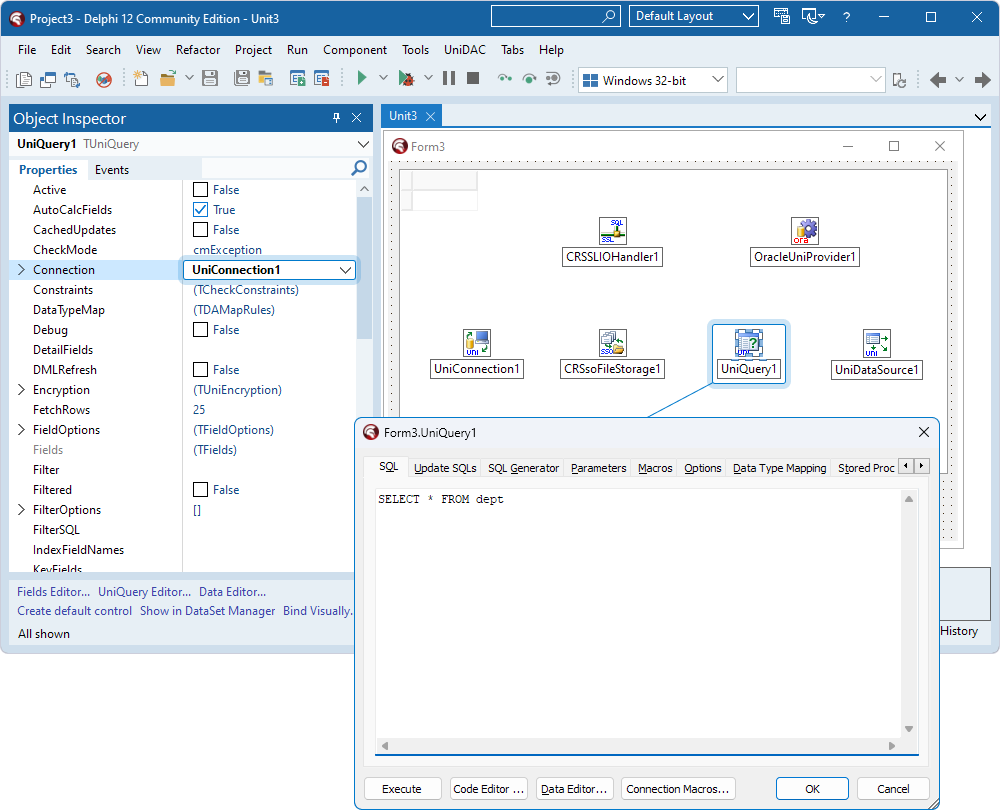Image resolution: width=1000 pixels, height=810 pixels.
Task: Open the Connection property dropdown
Action: coord(345,269)
